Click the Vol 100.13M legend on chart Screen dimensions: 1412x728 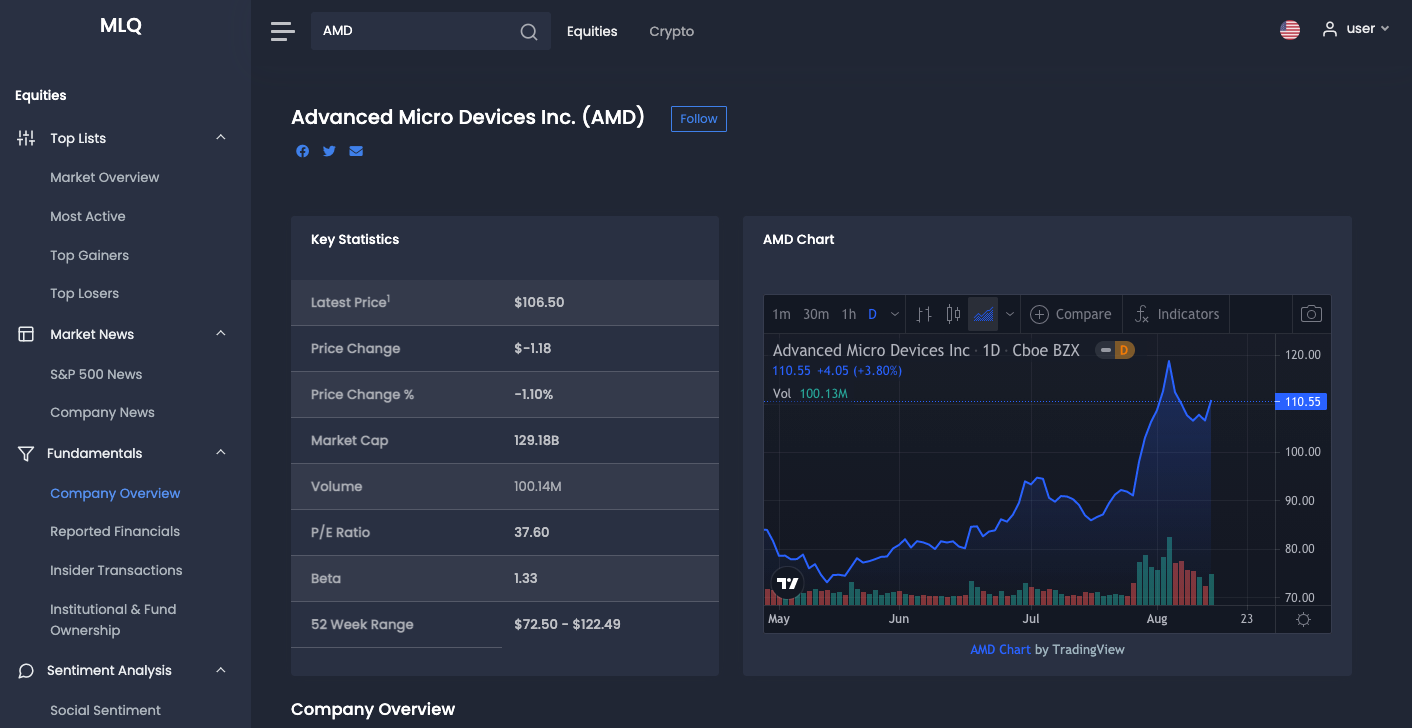[x=810, y=393]
